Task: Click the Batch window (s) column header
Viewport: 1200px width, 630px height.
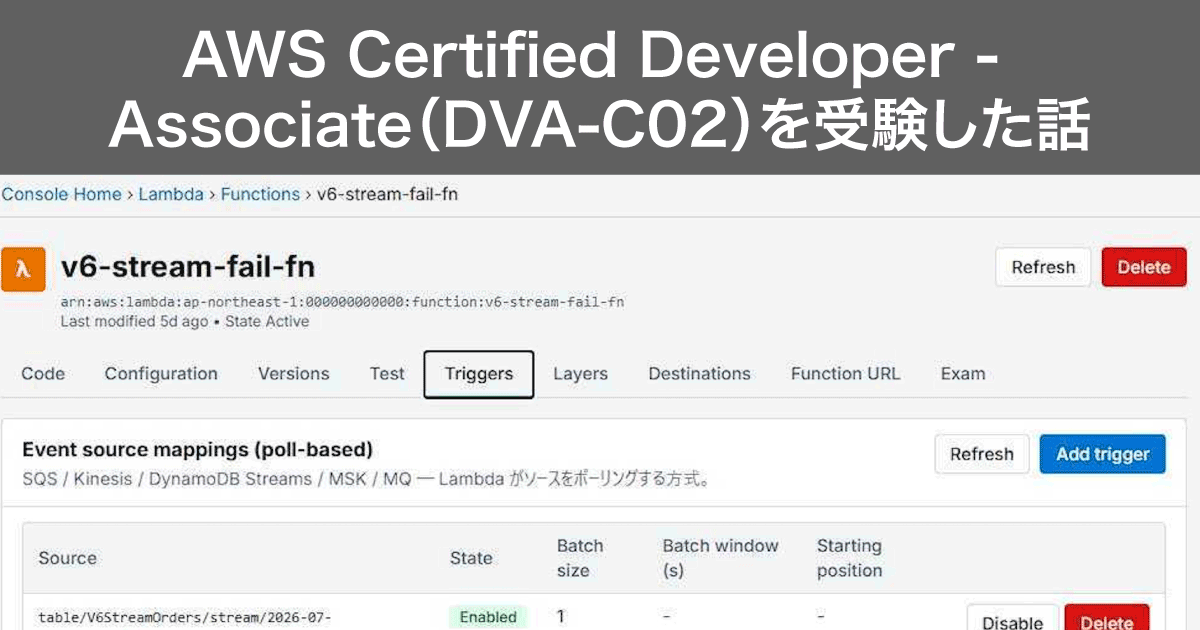Action: (720, 558)
